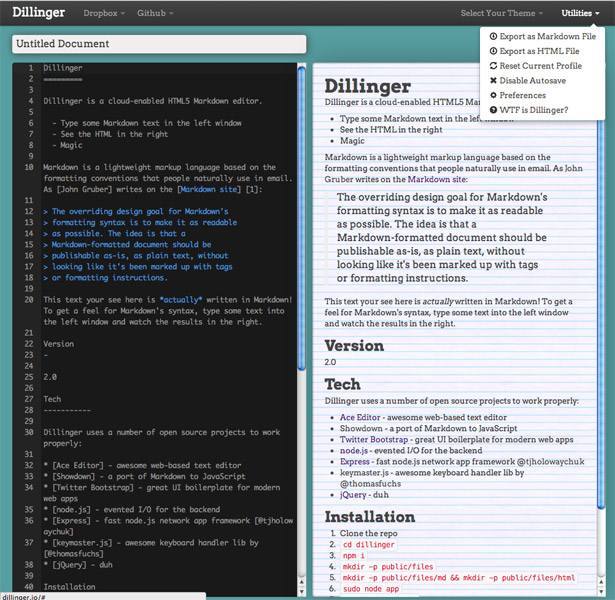Click the download icon beside Export as HTML File
Screen dimensions: 615x600
point(493,51)
